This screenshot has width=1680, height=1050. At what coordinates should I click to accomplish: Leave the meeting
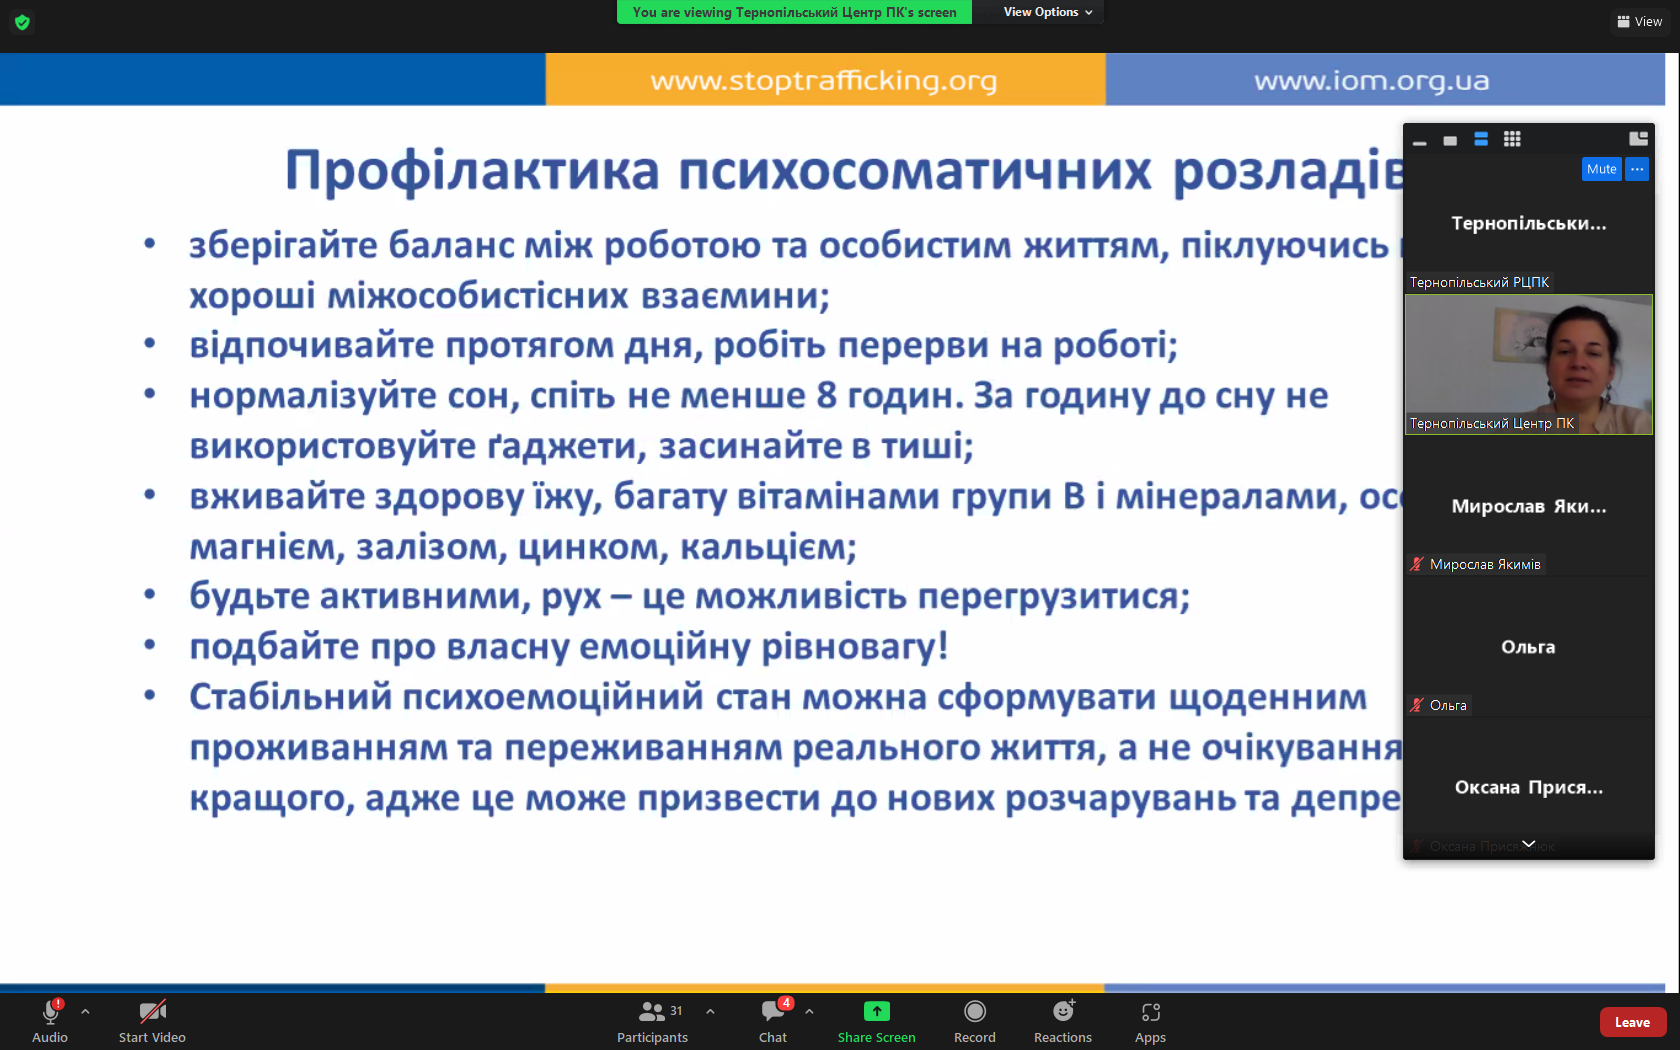pos(1632,1022)
